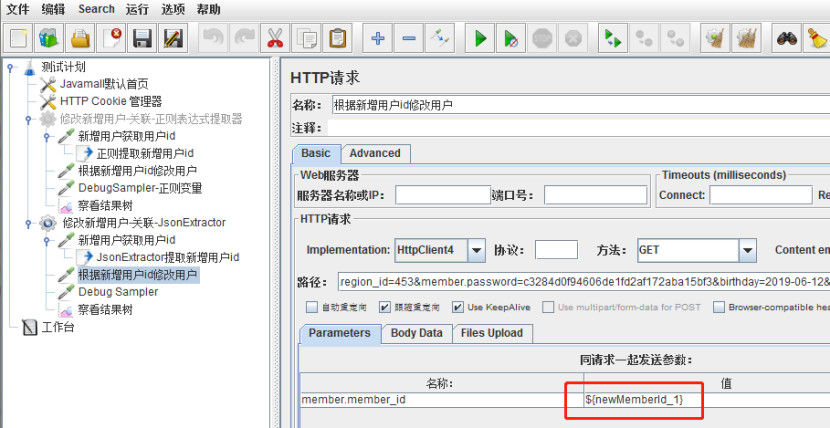Cut selection with scissors icon

coord(275,38)
